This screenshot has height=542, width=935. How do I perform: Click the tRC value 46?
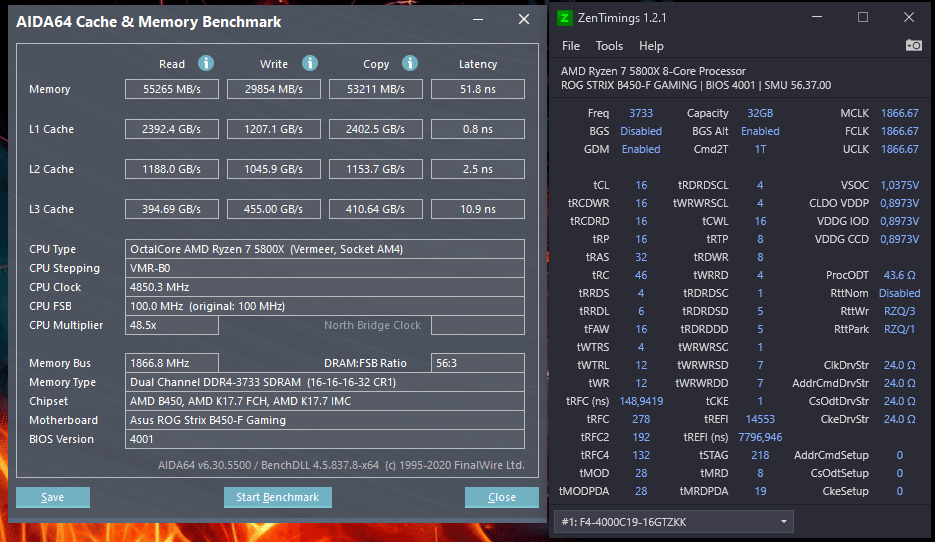coord(641,275)
